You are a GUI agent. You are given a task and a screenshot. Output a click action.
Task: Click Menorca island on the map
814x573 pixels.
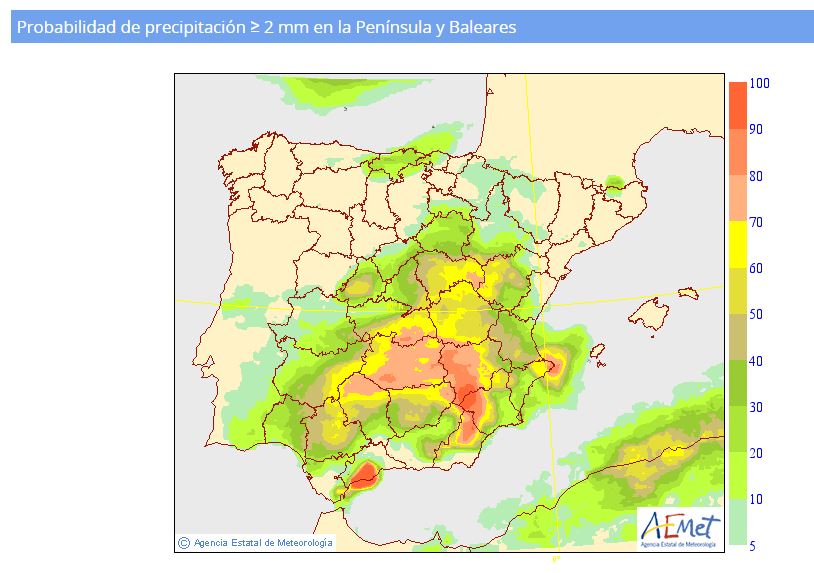[686, 293]
